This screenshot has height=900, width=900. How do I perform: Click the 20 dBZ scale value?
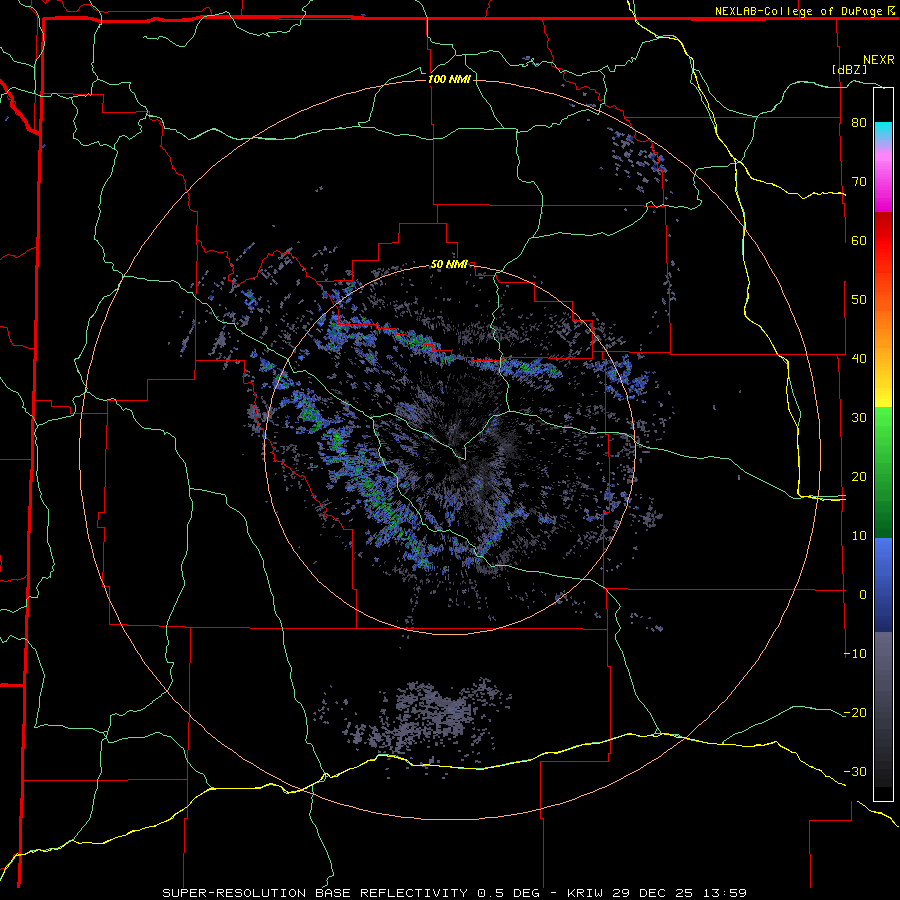[x=859, y=477]
